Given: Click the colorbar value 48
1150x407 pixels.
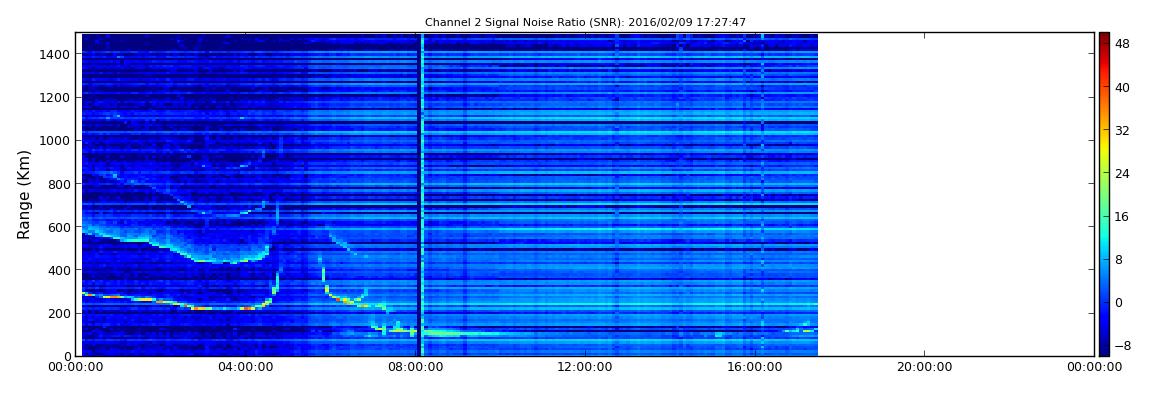Looking at the screenshot, I should (x=1122, y=45).
